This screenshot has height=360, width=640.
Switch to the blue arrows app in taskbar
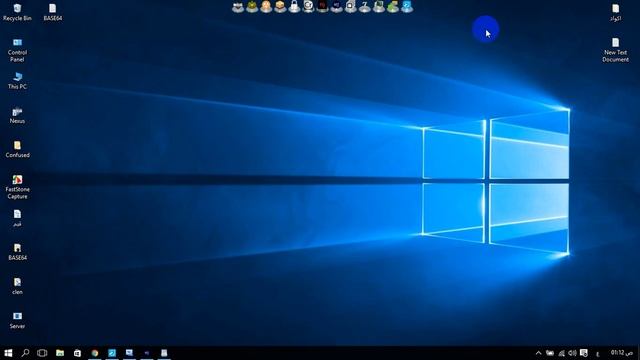click(x=112, y=353)
